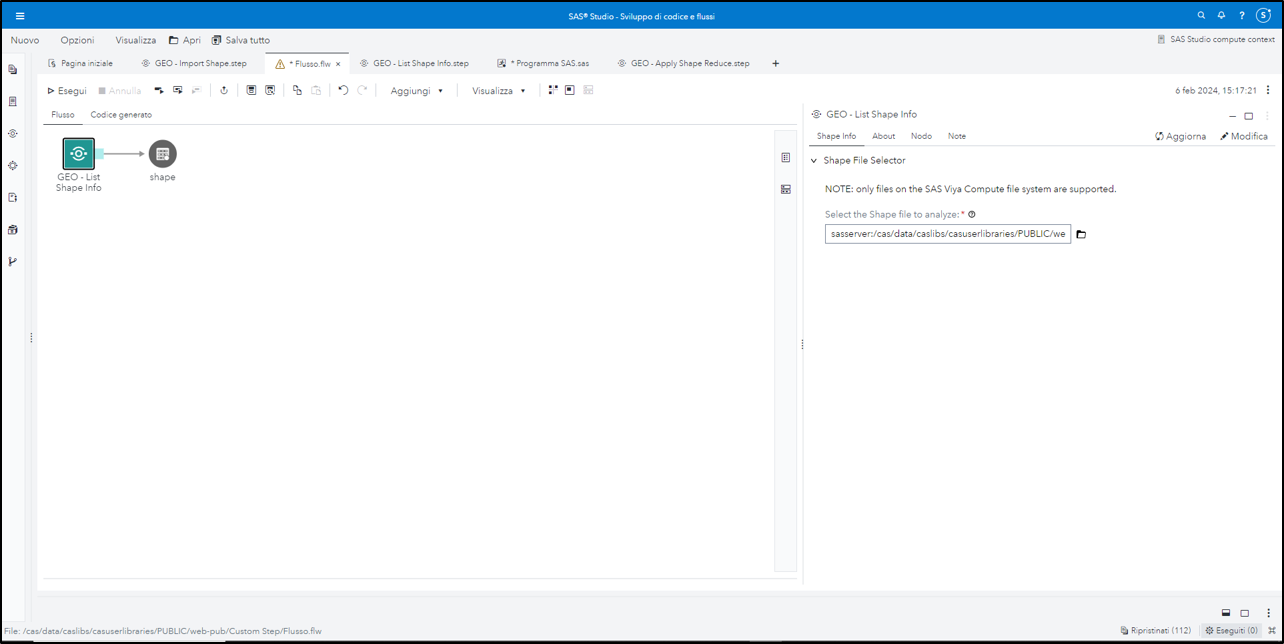The image size is (1284, 644).
Task: Click the Esegui run button
Action: click(67, 91)
